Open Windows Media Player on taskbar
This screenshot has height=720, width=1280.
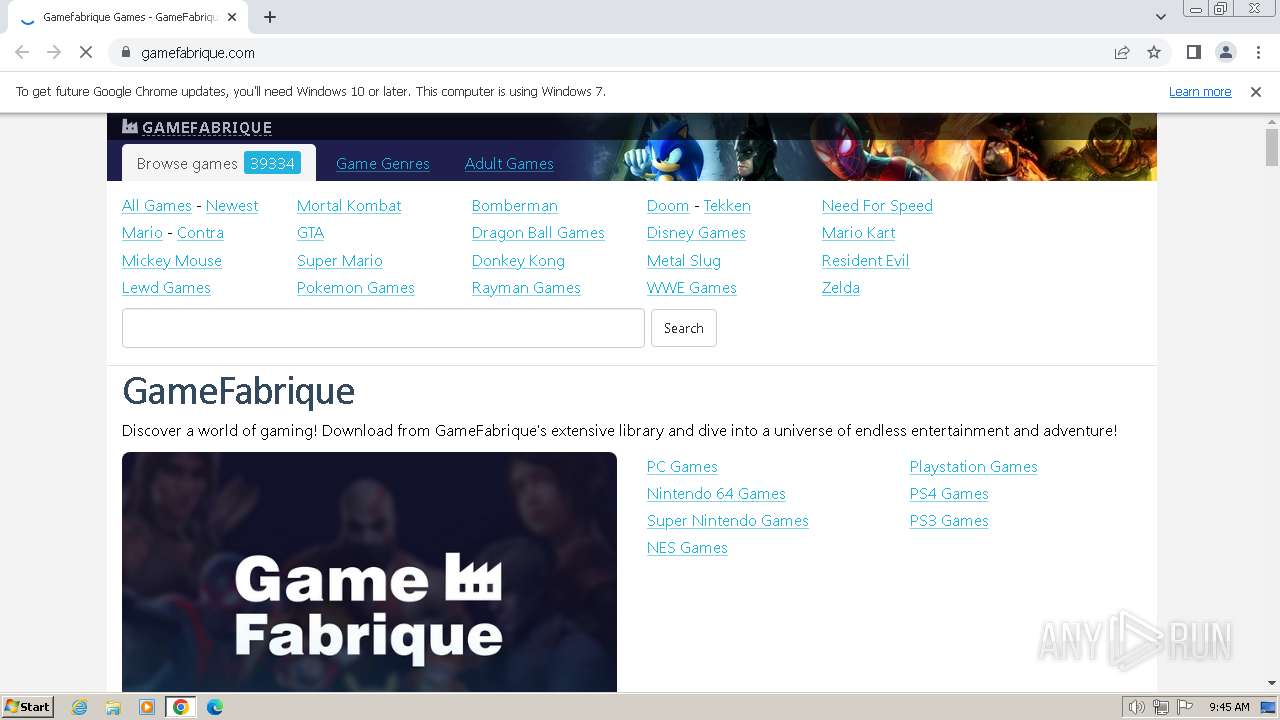click(x=147, y=707)
